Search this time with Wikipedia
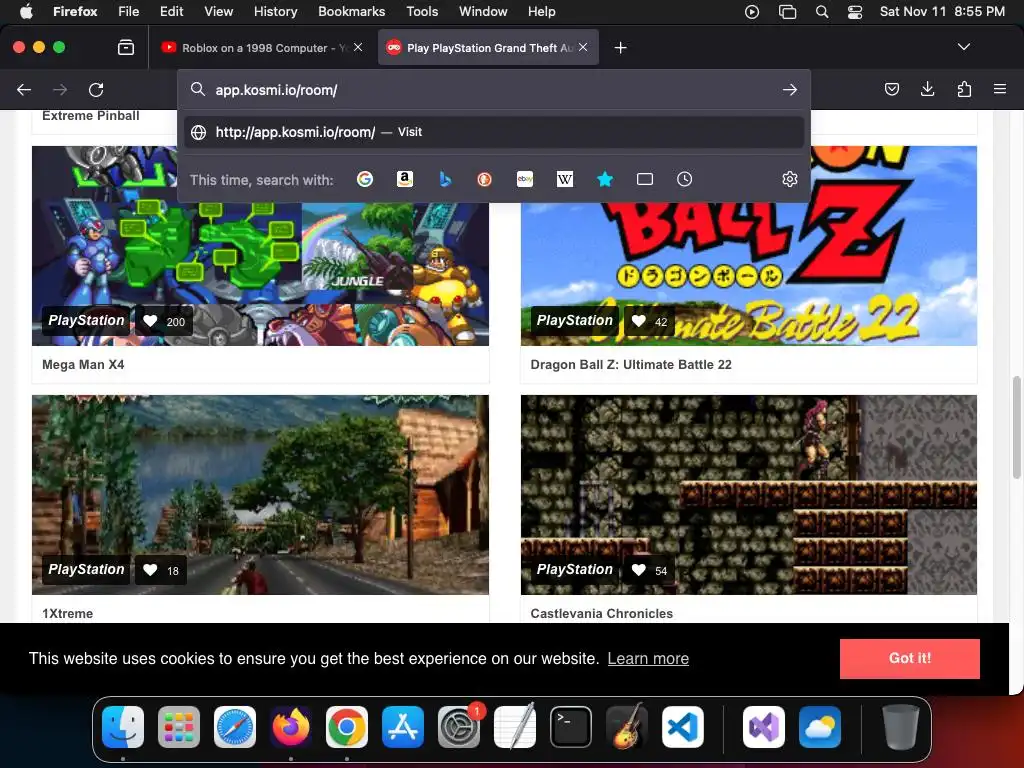 (565, 179)
